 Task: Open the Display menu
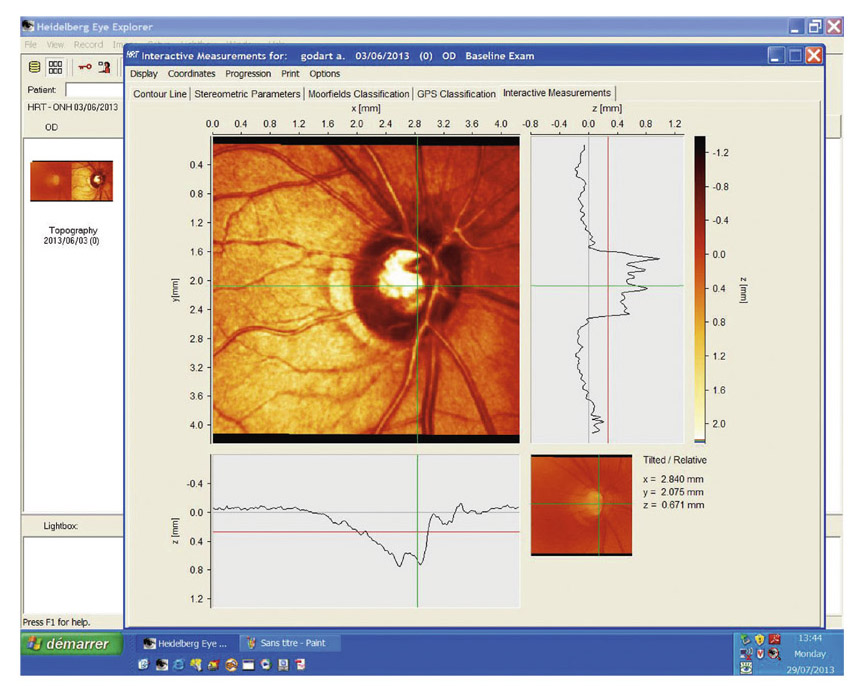click(143, 74)
